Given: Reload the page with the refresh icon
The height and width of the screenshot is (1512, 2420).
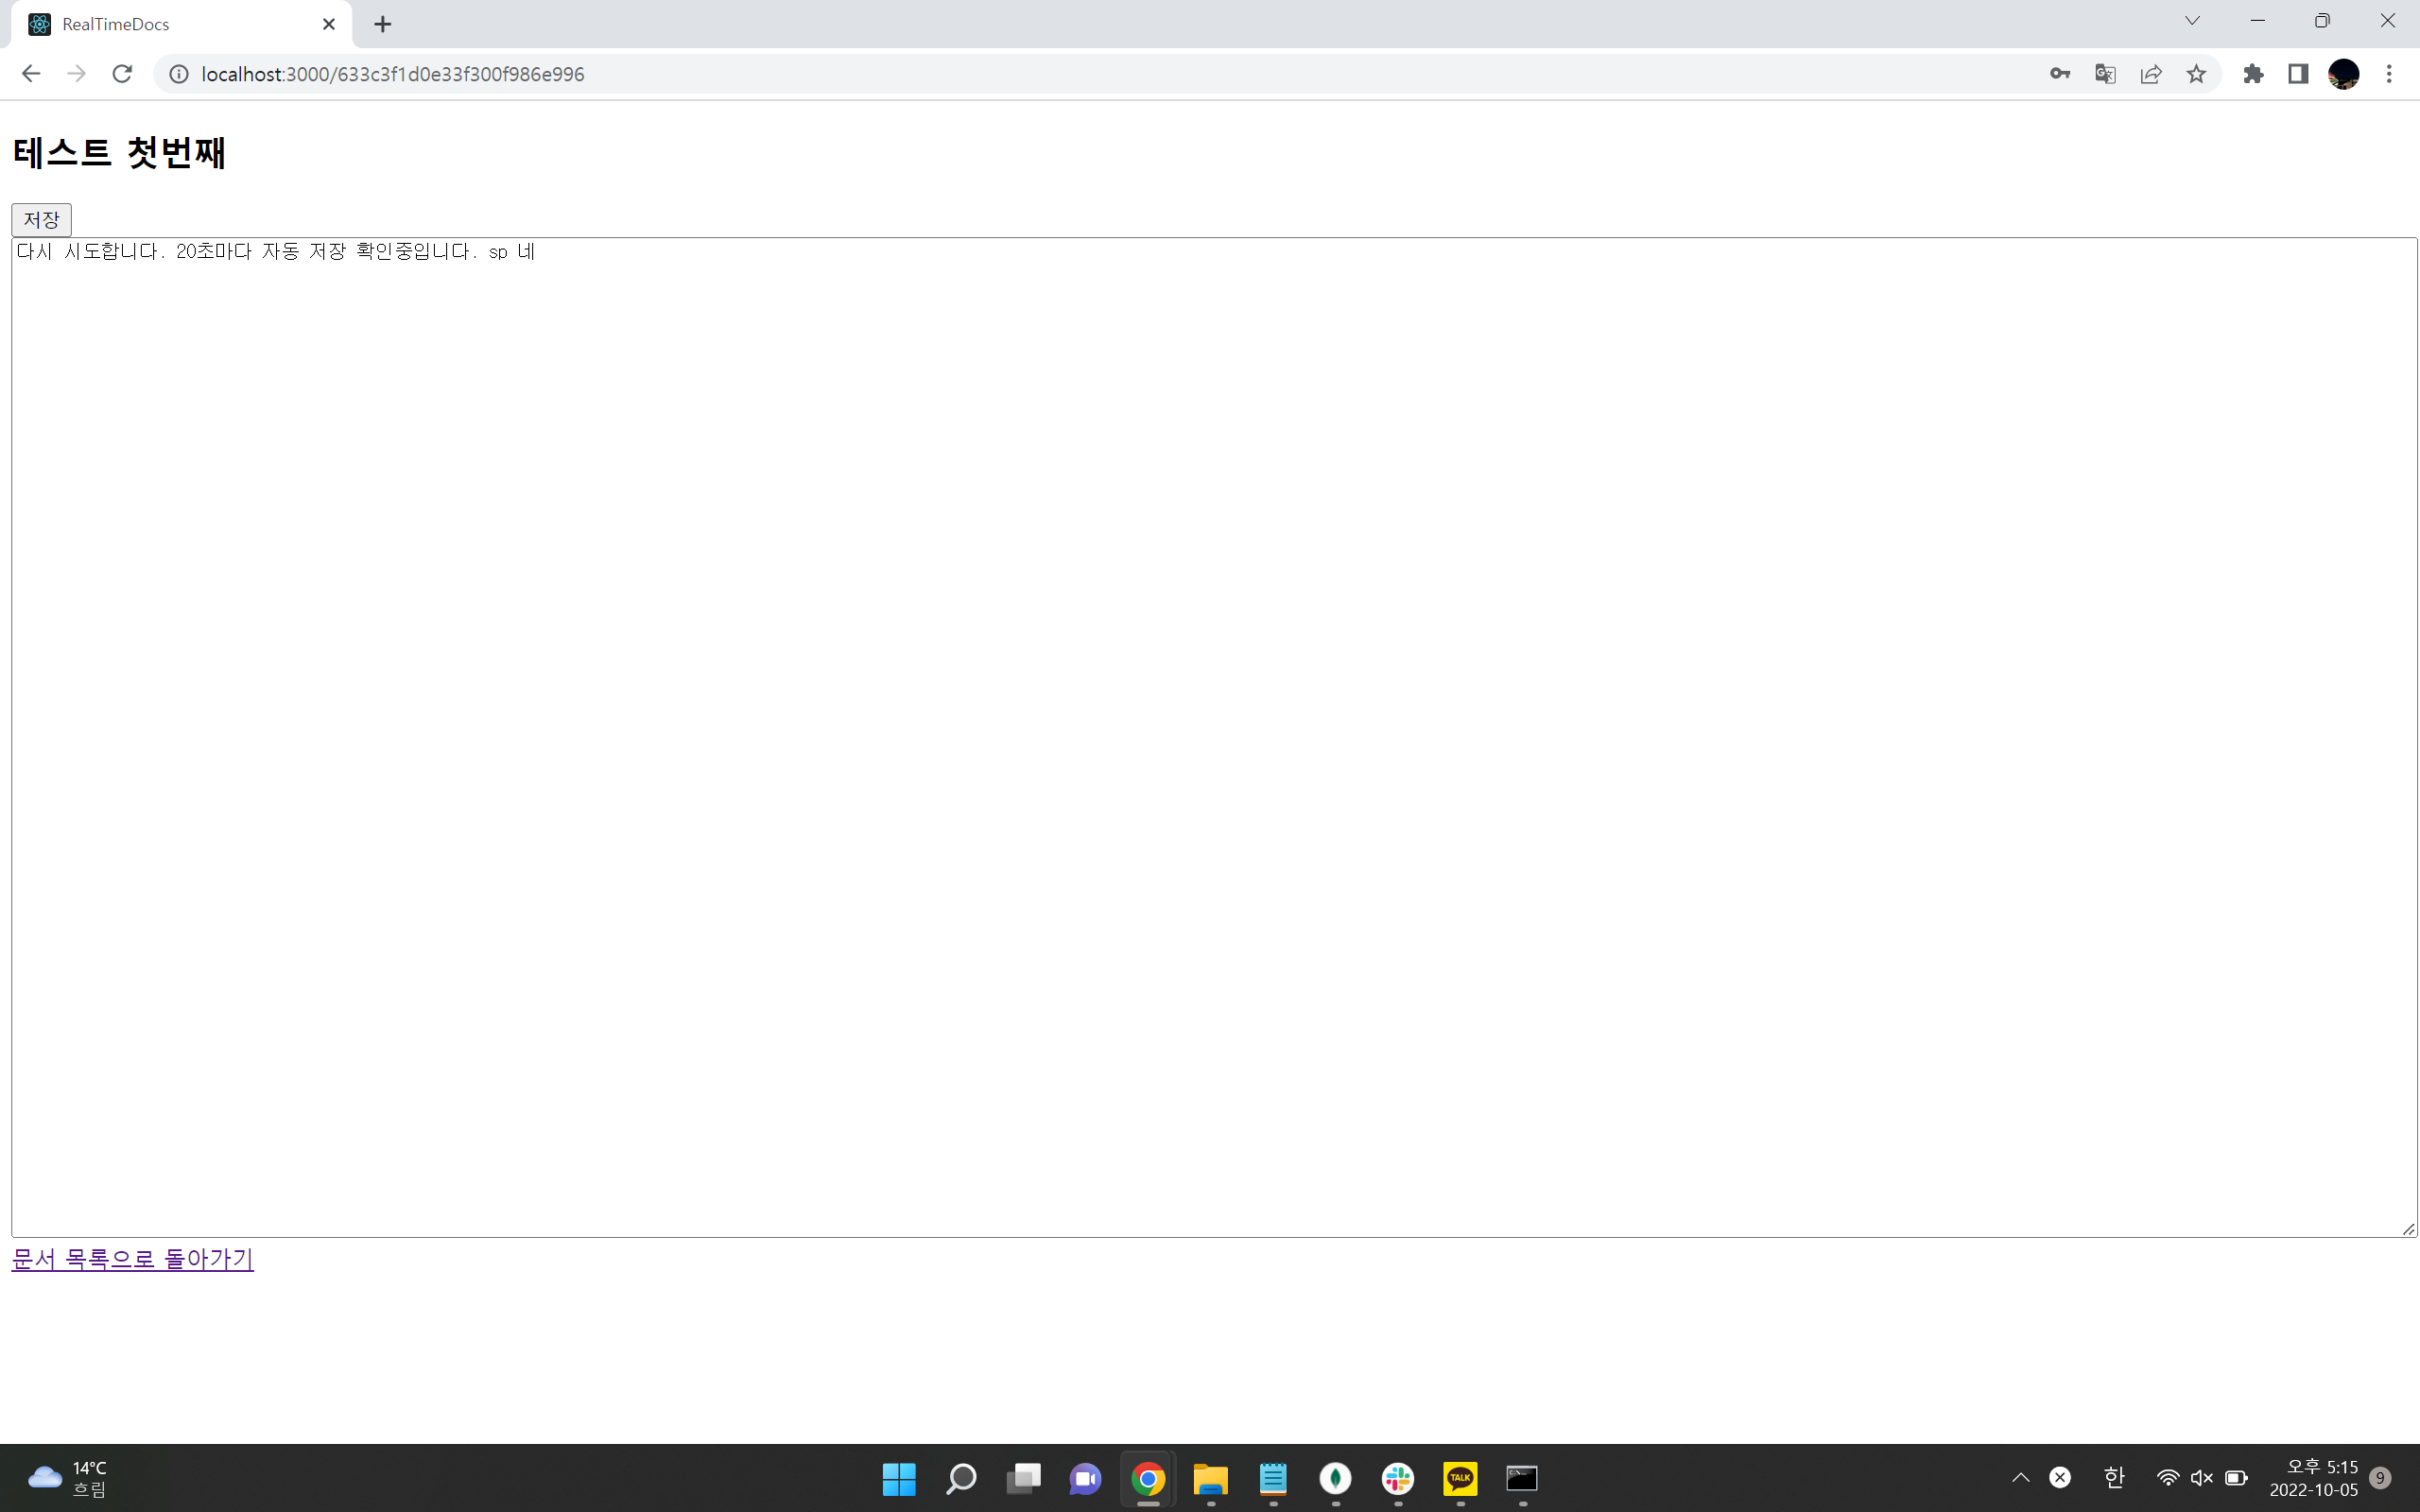Looking at the screenshot, I should click(122, 74).
